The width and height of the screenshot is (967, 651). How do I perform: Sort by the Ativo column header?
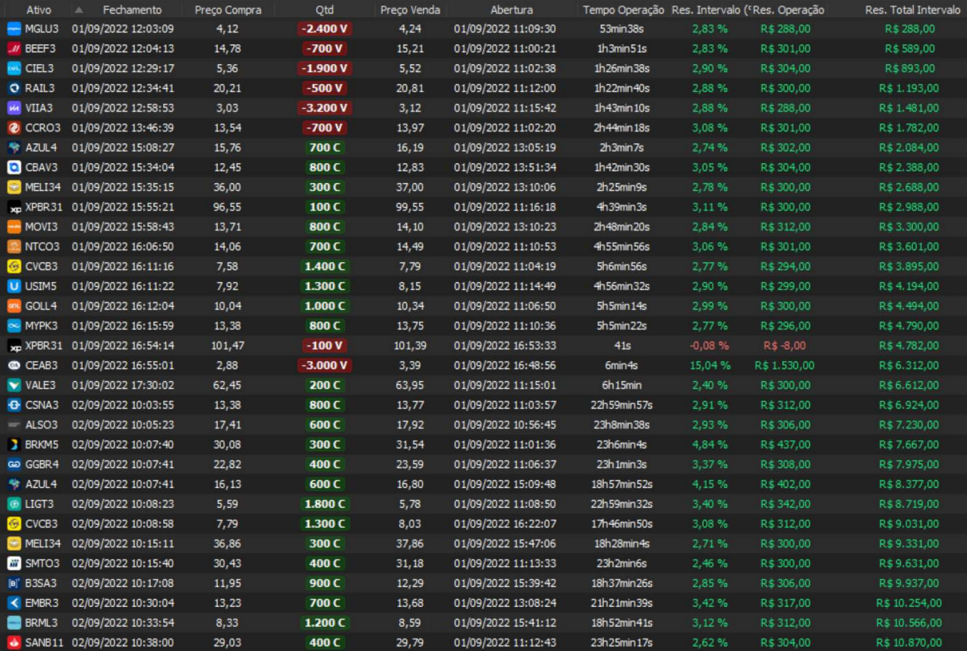tap(39, 9)
